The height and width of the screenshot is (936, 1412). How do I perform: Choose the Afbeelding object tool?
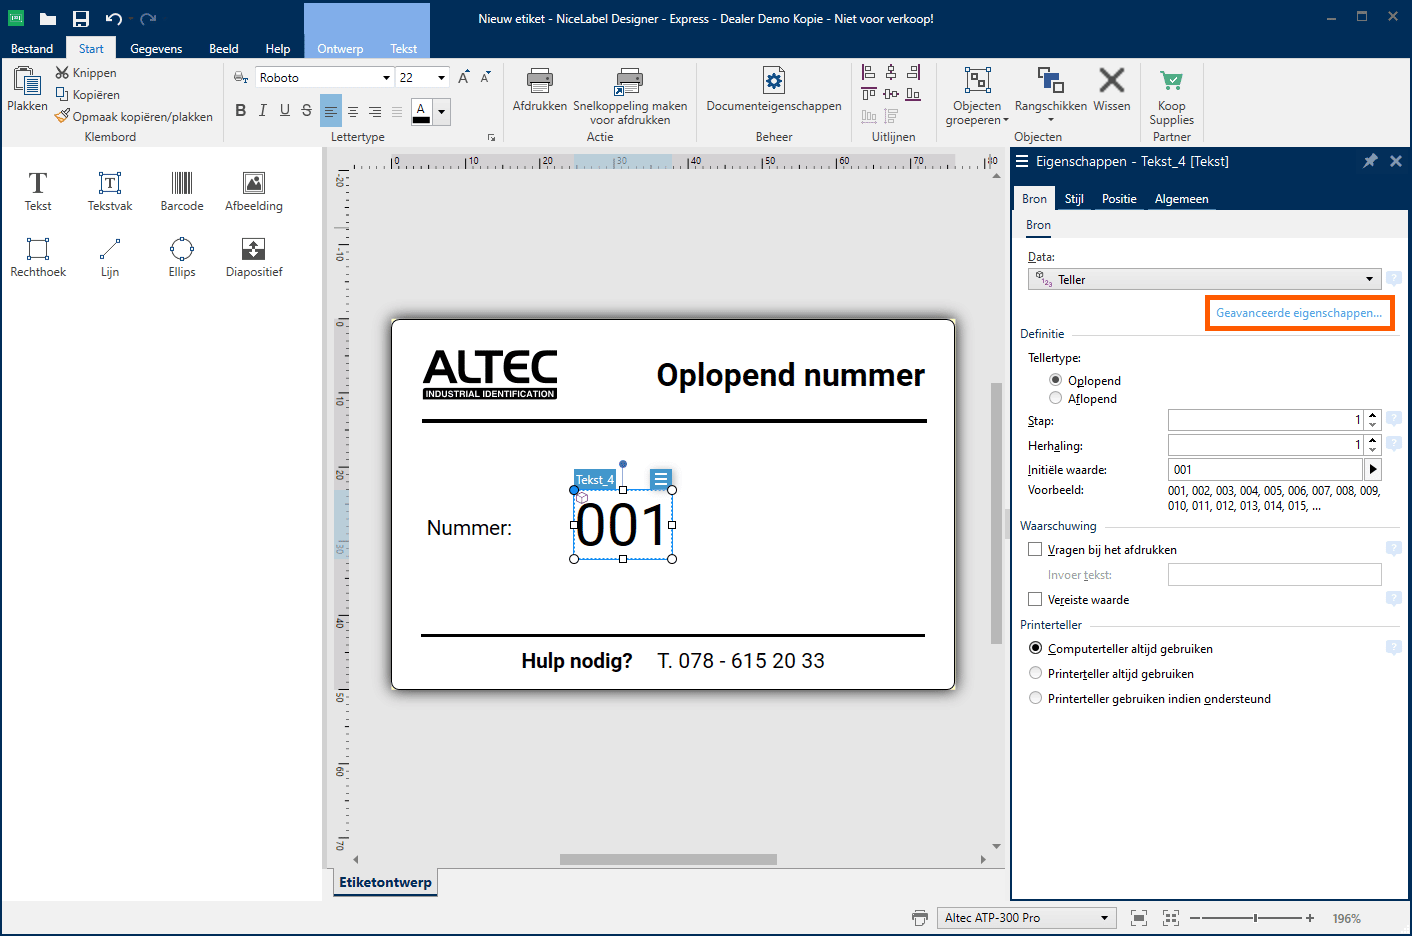tap(254, 190)
